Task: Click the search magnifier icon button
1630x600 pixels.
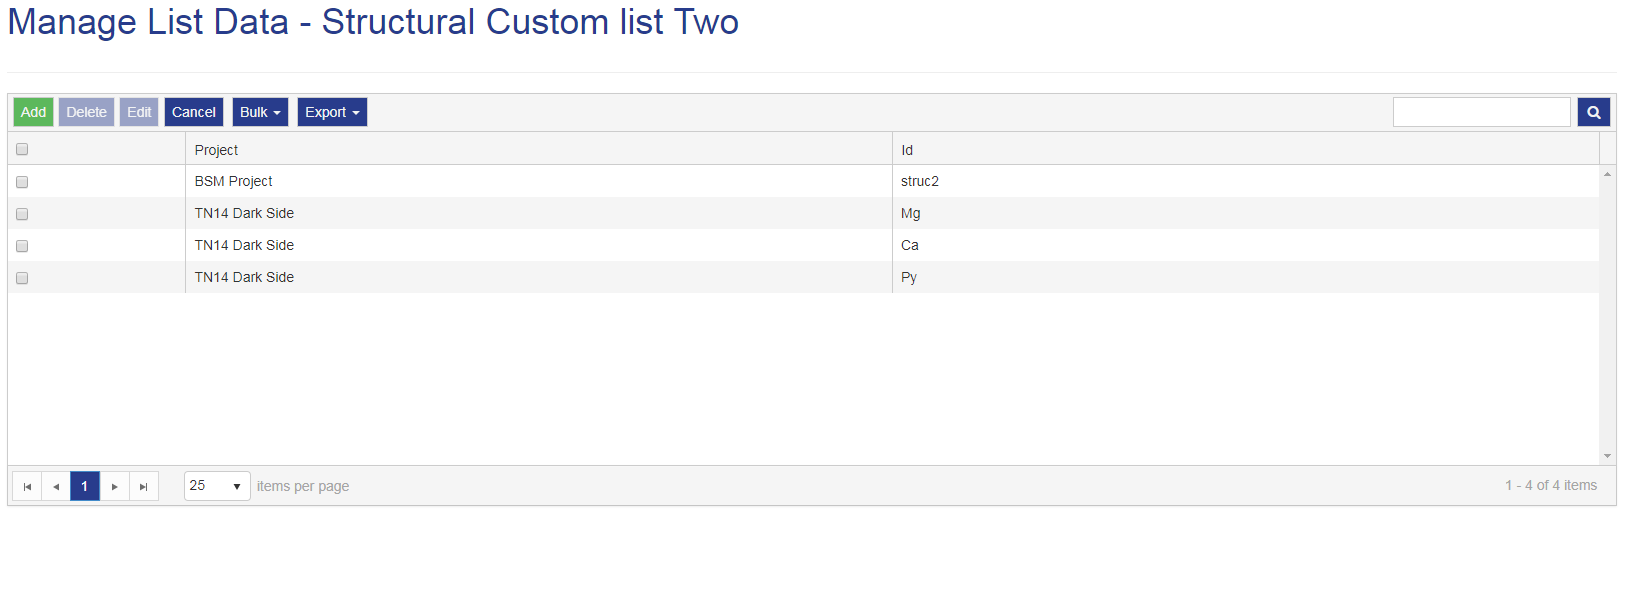Action: click(1593, 112)
